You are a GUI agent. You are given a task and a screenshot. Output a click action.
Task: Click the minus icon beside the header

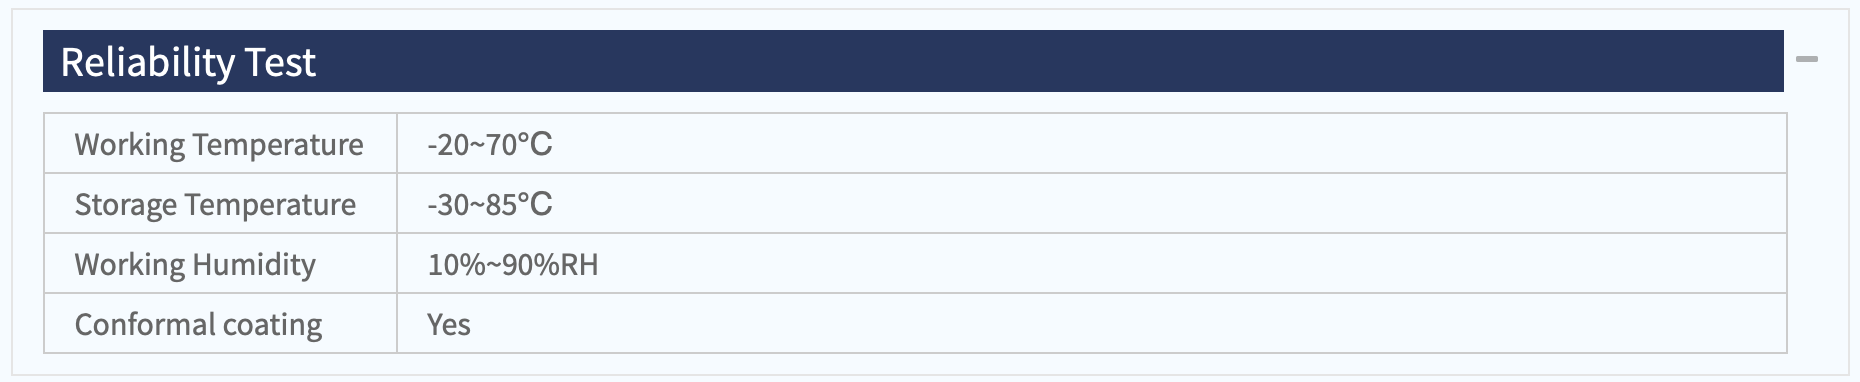[x=1806, y=60]
